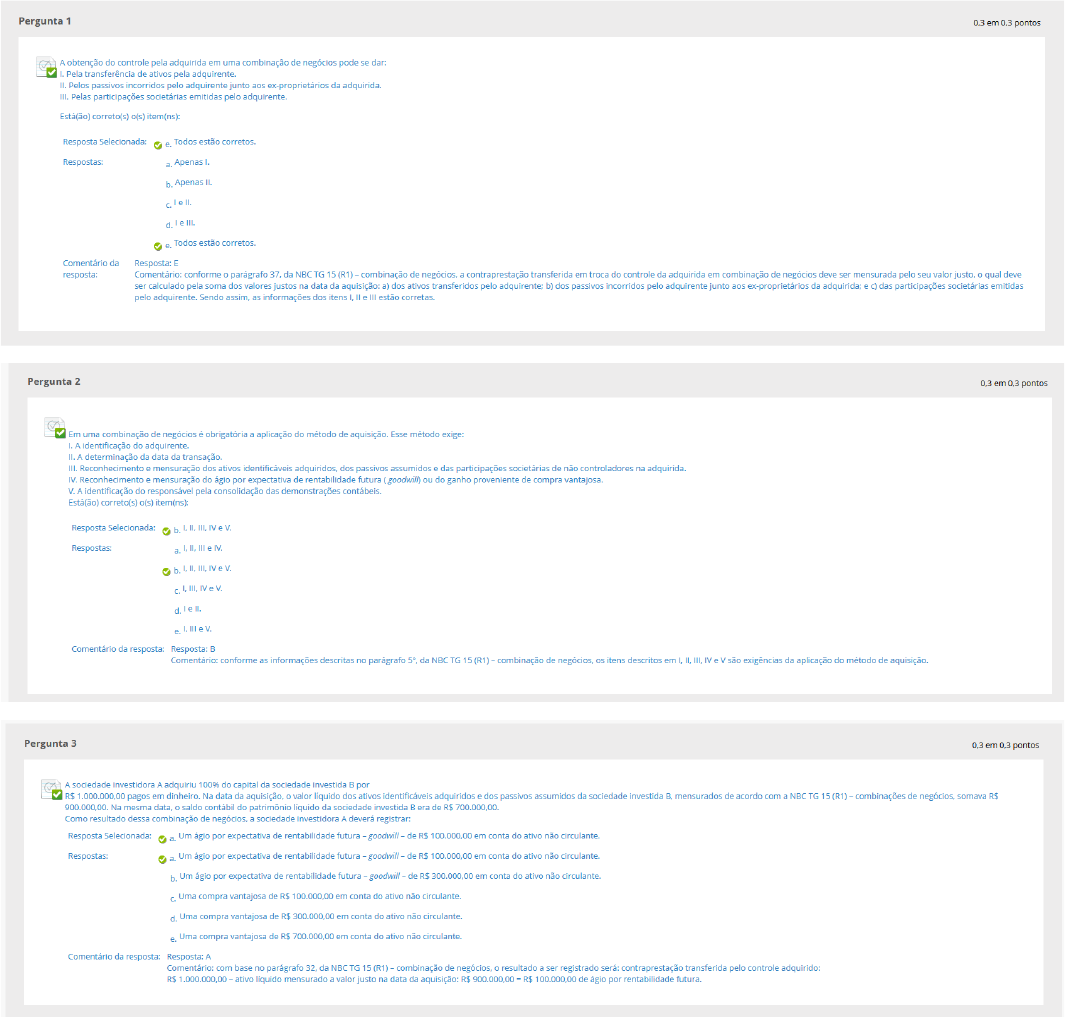The image size is (1065, 1017).
Task: Click Pergunta 1 score '0,3 em 0,3 pontos'
Action: 1006,22
